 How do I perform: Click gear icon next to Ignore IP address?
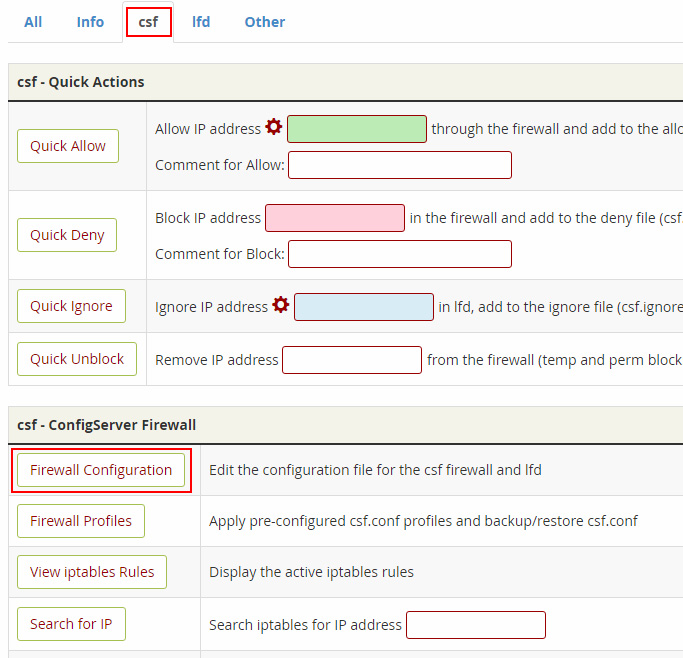pos(281,305)
